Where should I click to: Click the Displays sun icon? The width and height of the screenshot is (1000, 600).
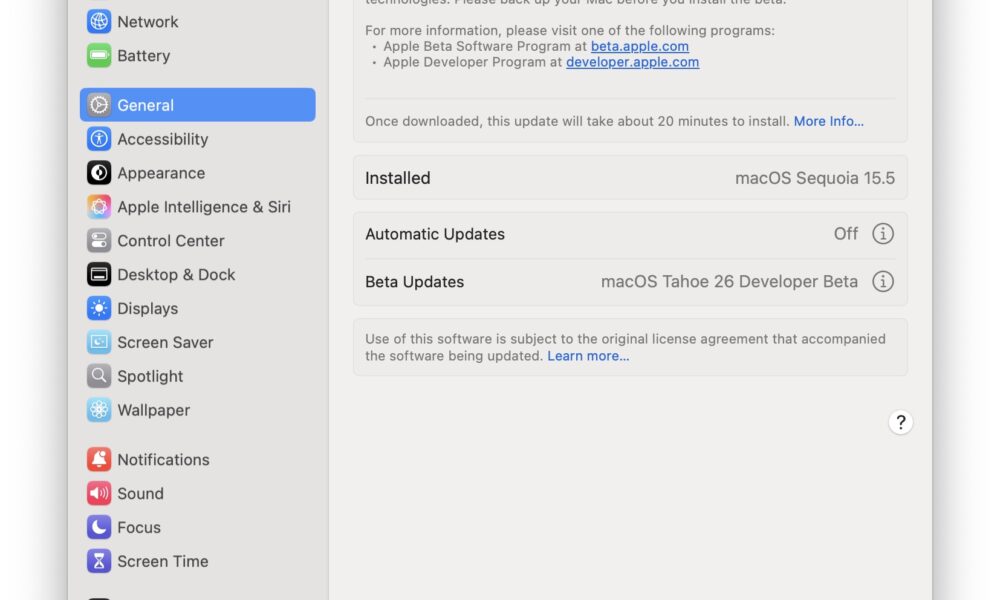pos(99,308)
